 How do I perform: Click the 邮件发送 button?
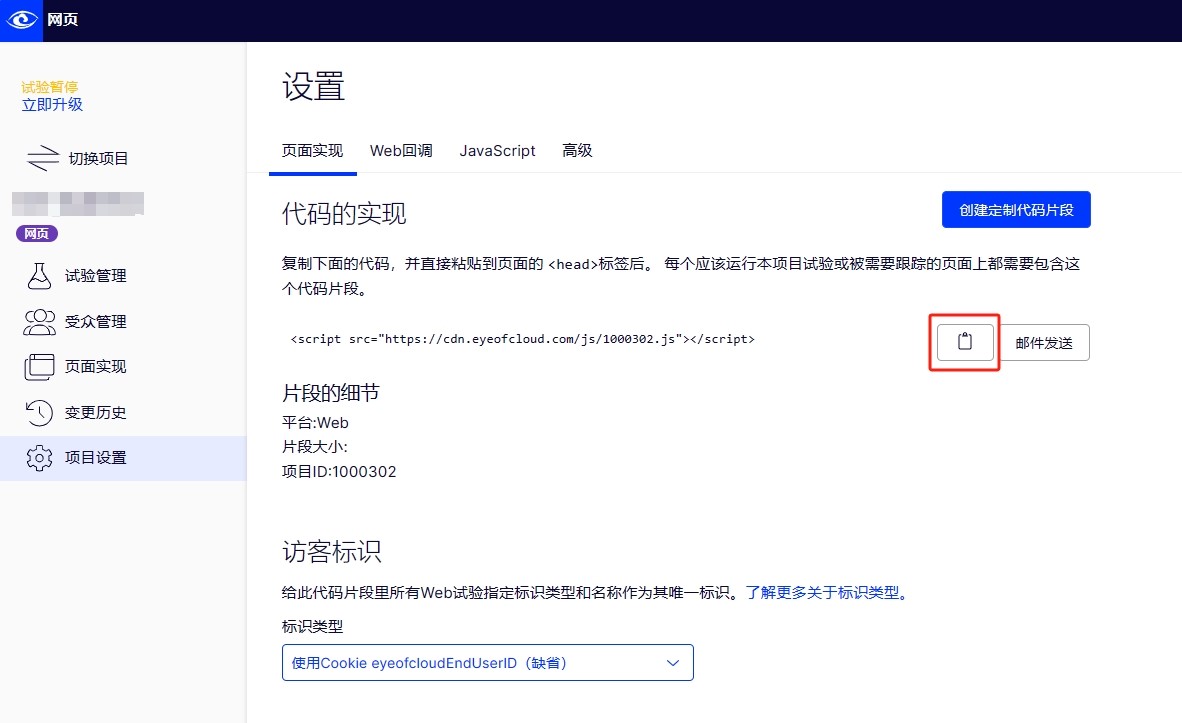1043,343
